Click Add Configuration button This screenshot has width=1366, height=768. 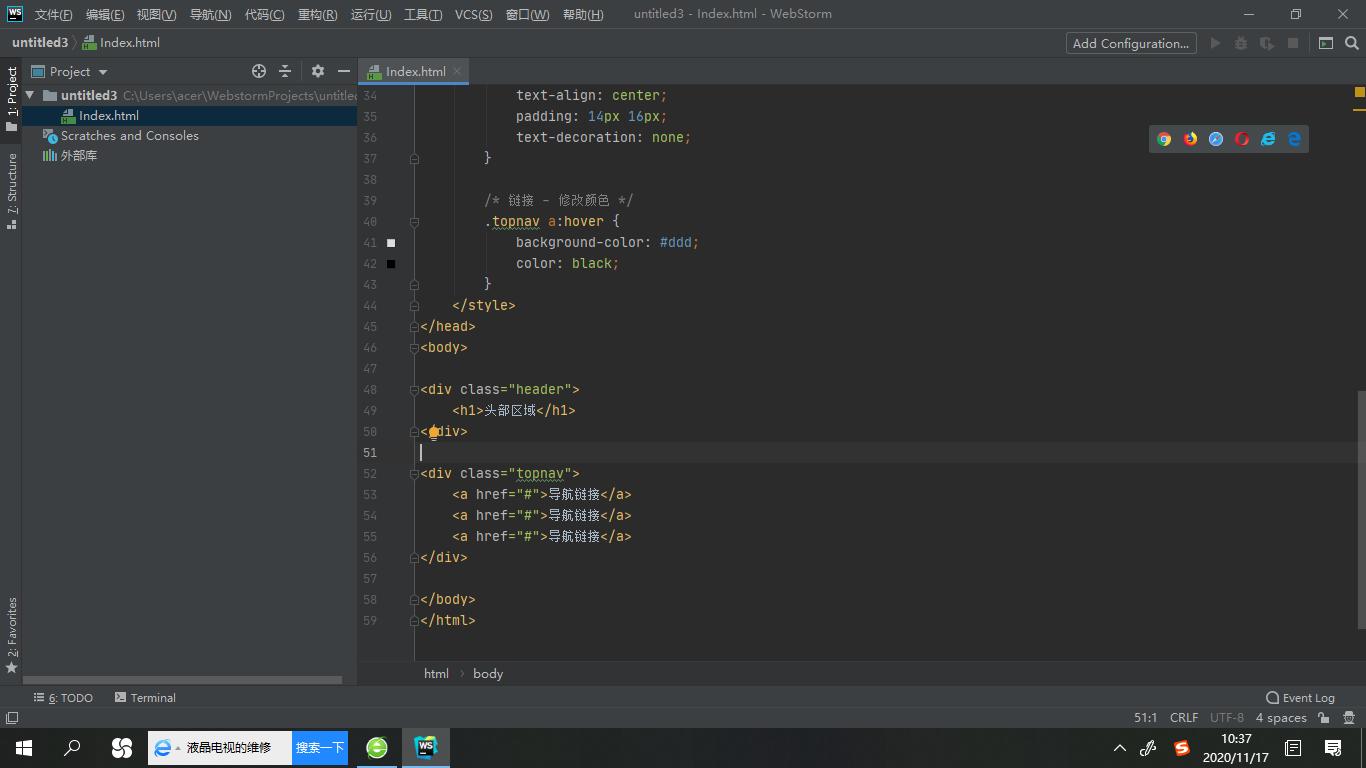tap(1130, 43)
